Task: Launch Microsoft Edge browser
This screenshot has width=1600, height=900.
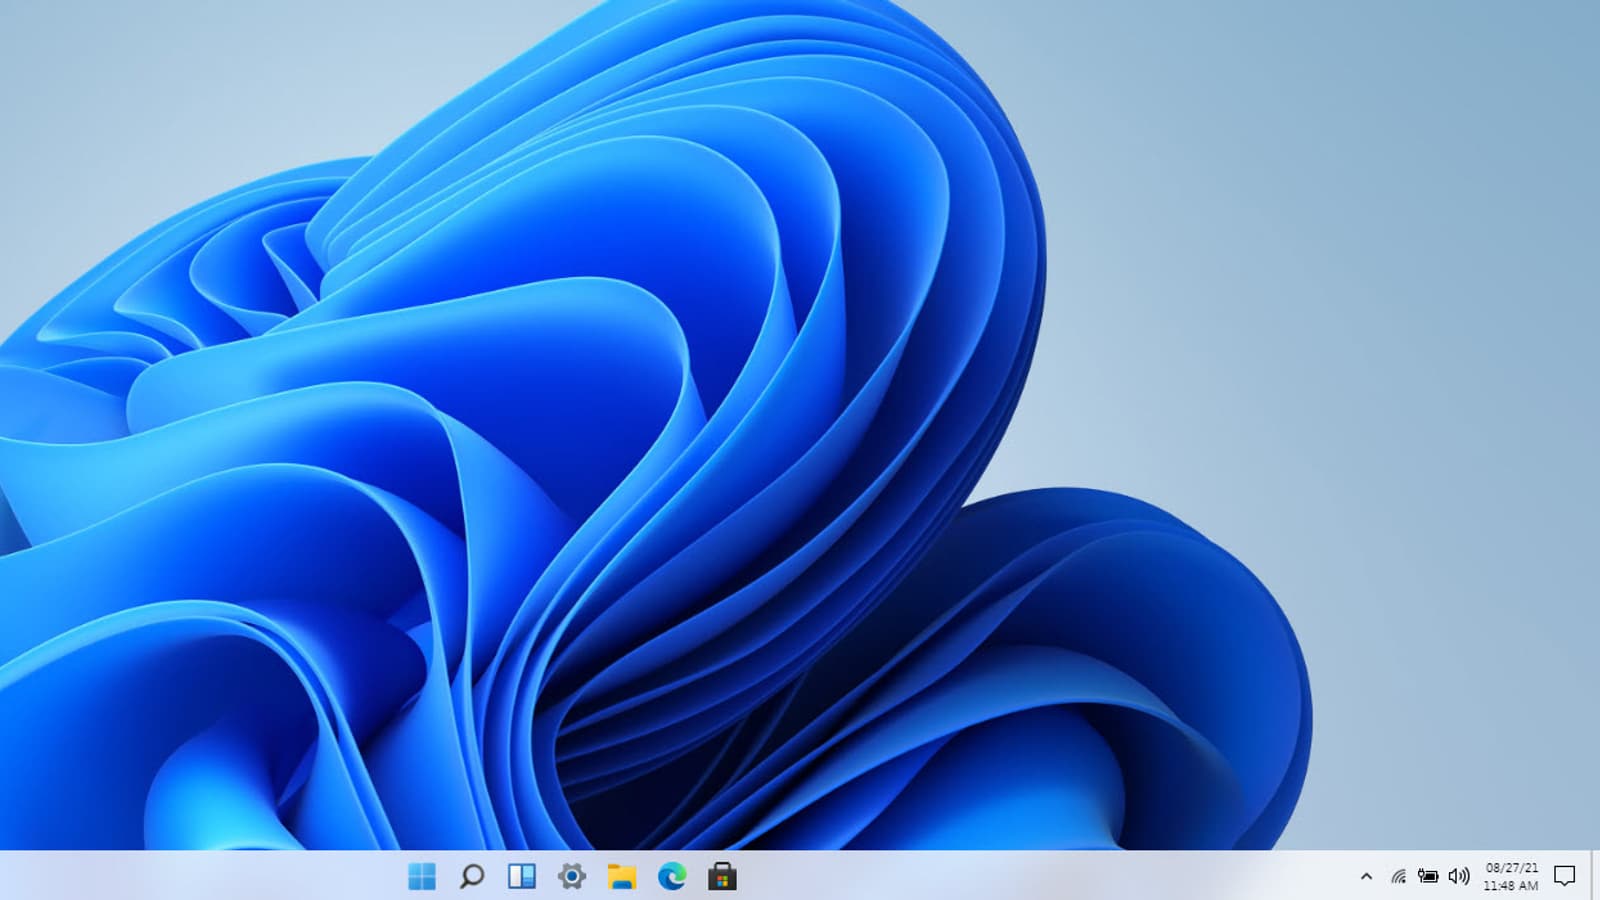Action: coord(672,877)
